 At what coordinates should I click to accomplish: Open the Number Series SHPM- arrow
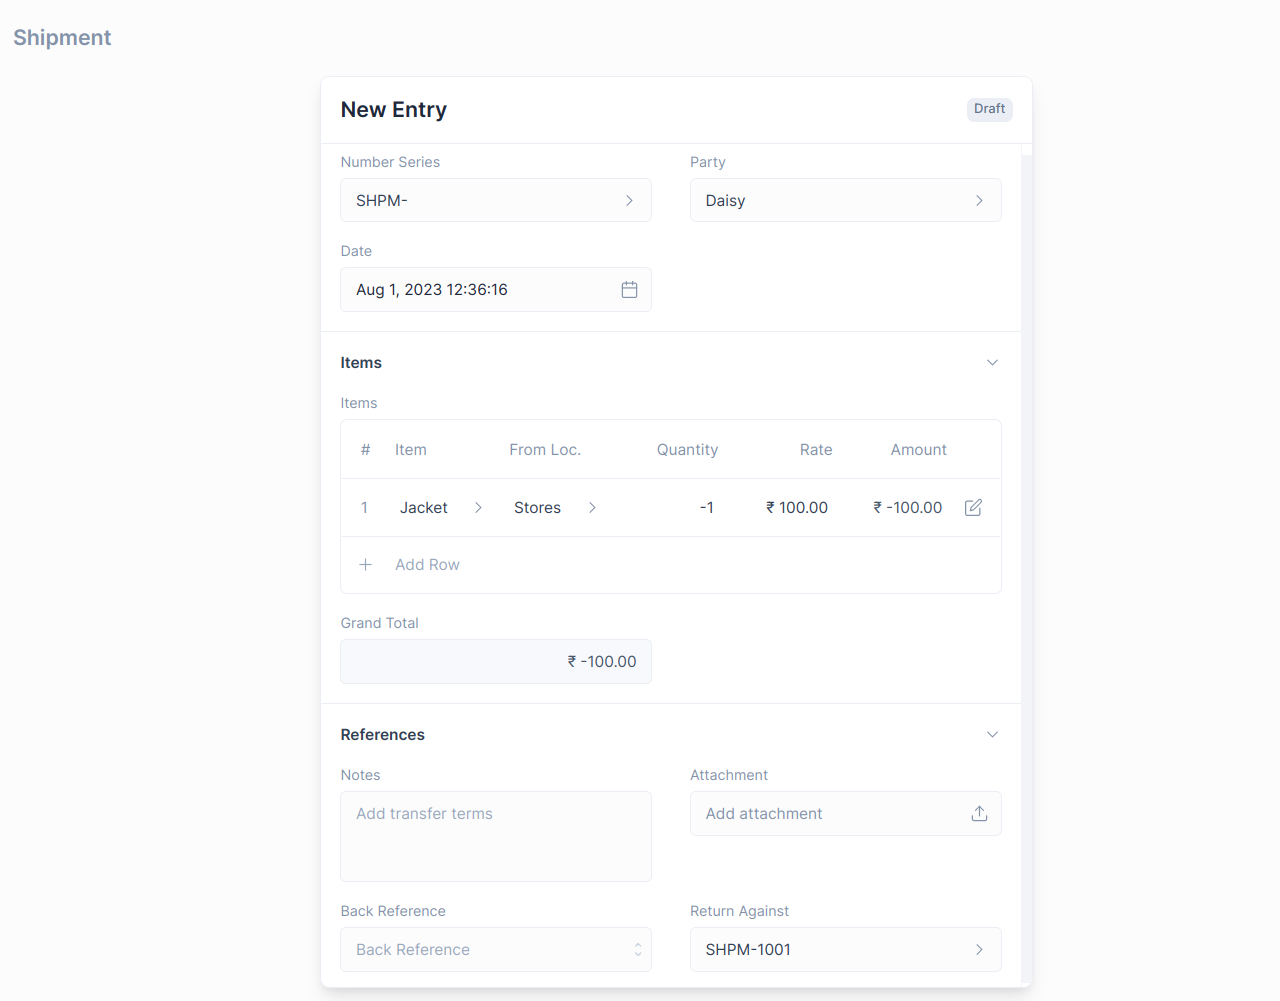629,201
